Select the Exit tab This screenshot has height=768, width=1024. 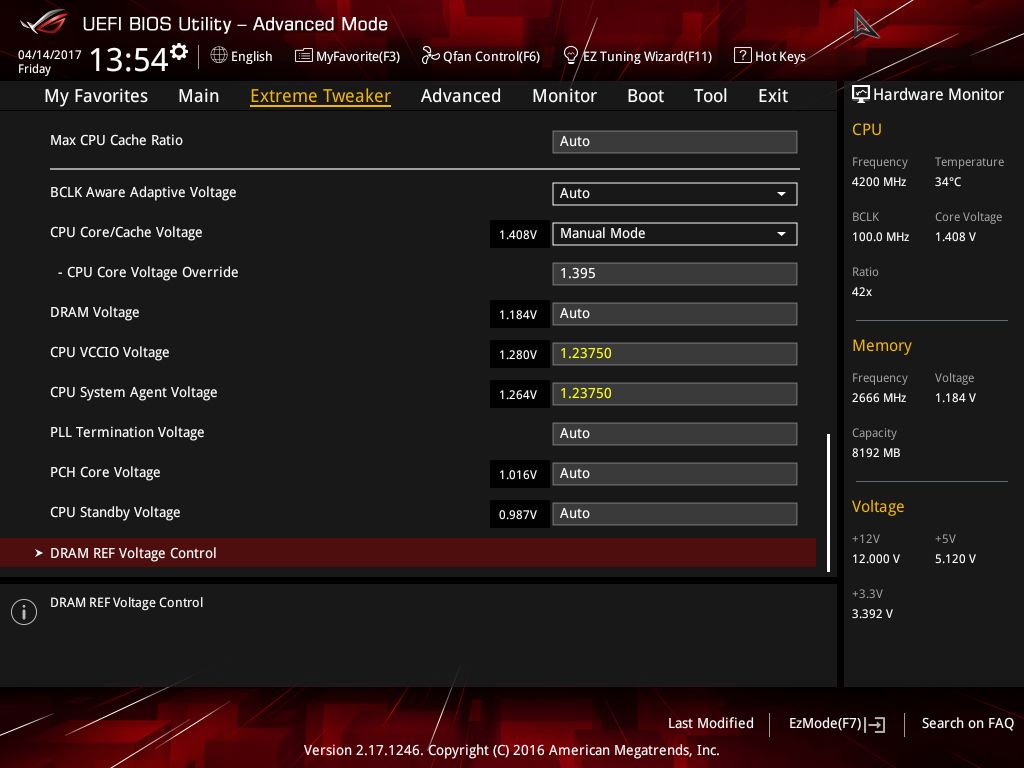point(773,96)
